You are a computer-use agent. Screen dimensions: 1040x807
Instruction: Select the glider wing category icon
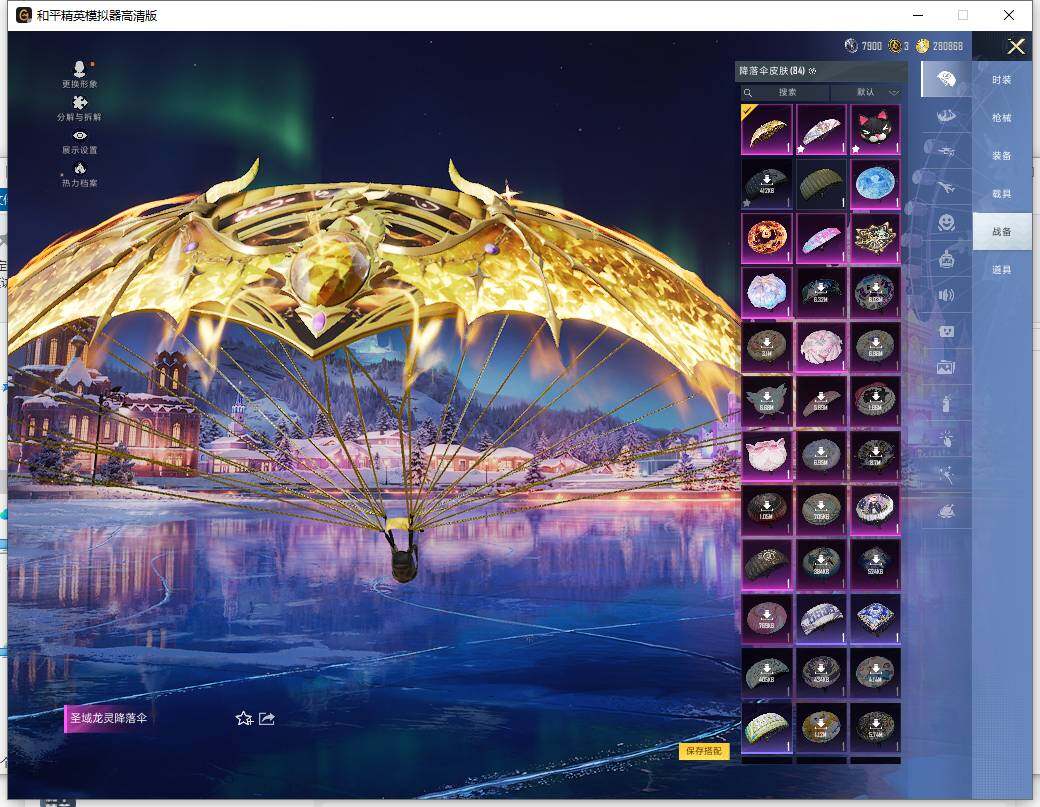946,116
